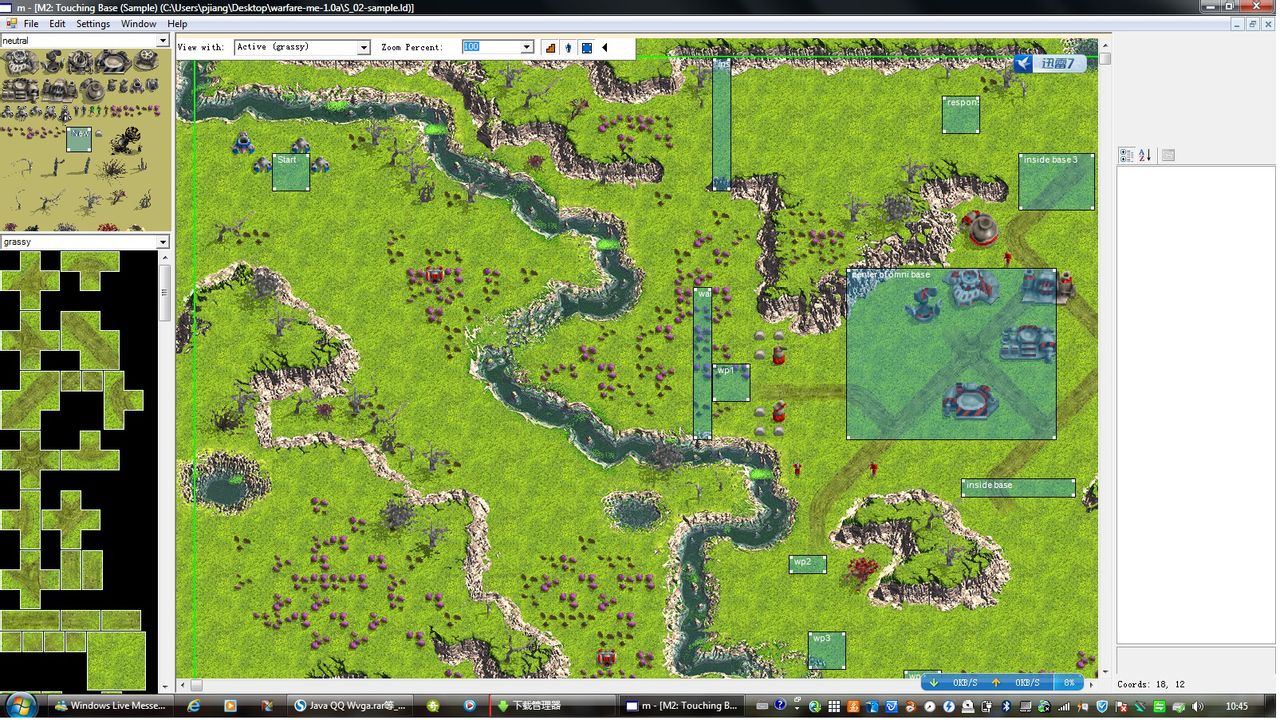
Task: Select the first neutral building in palette
Action: click(x=18, y=62)
